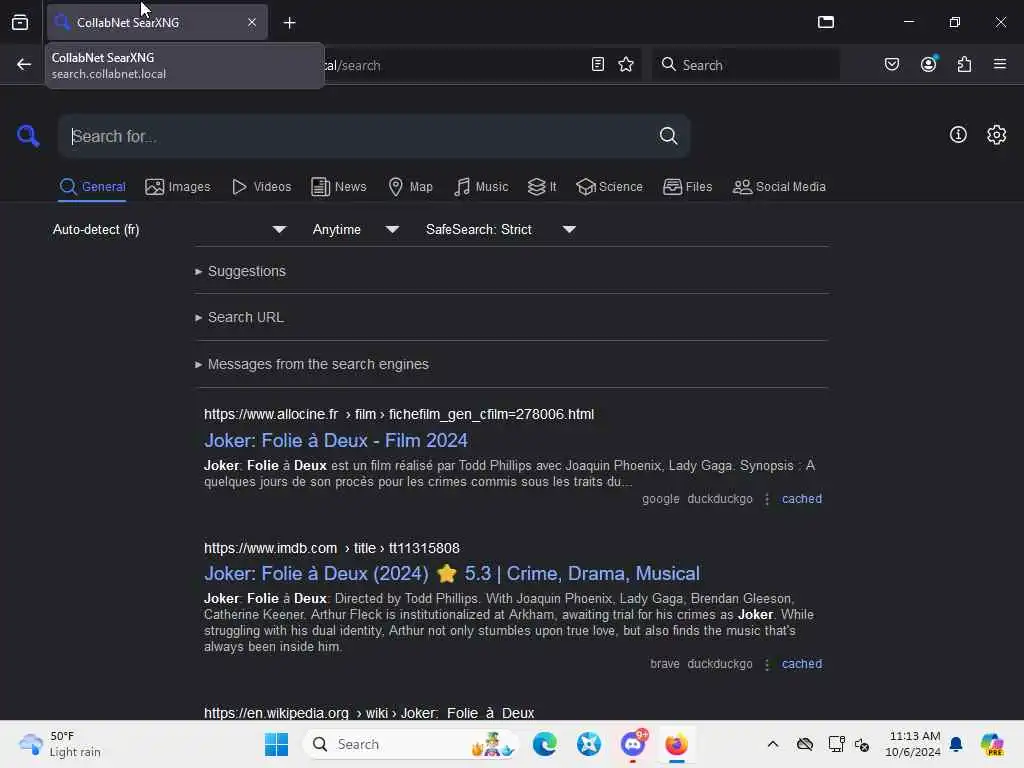The image size is (1024, 768).
Task: Open the Joker: Folie à Deux - Film 2024 link
Action: click(336, 441)
